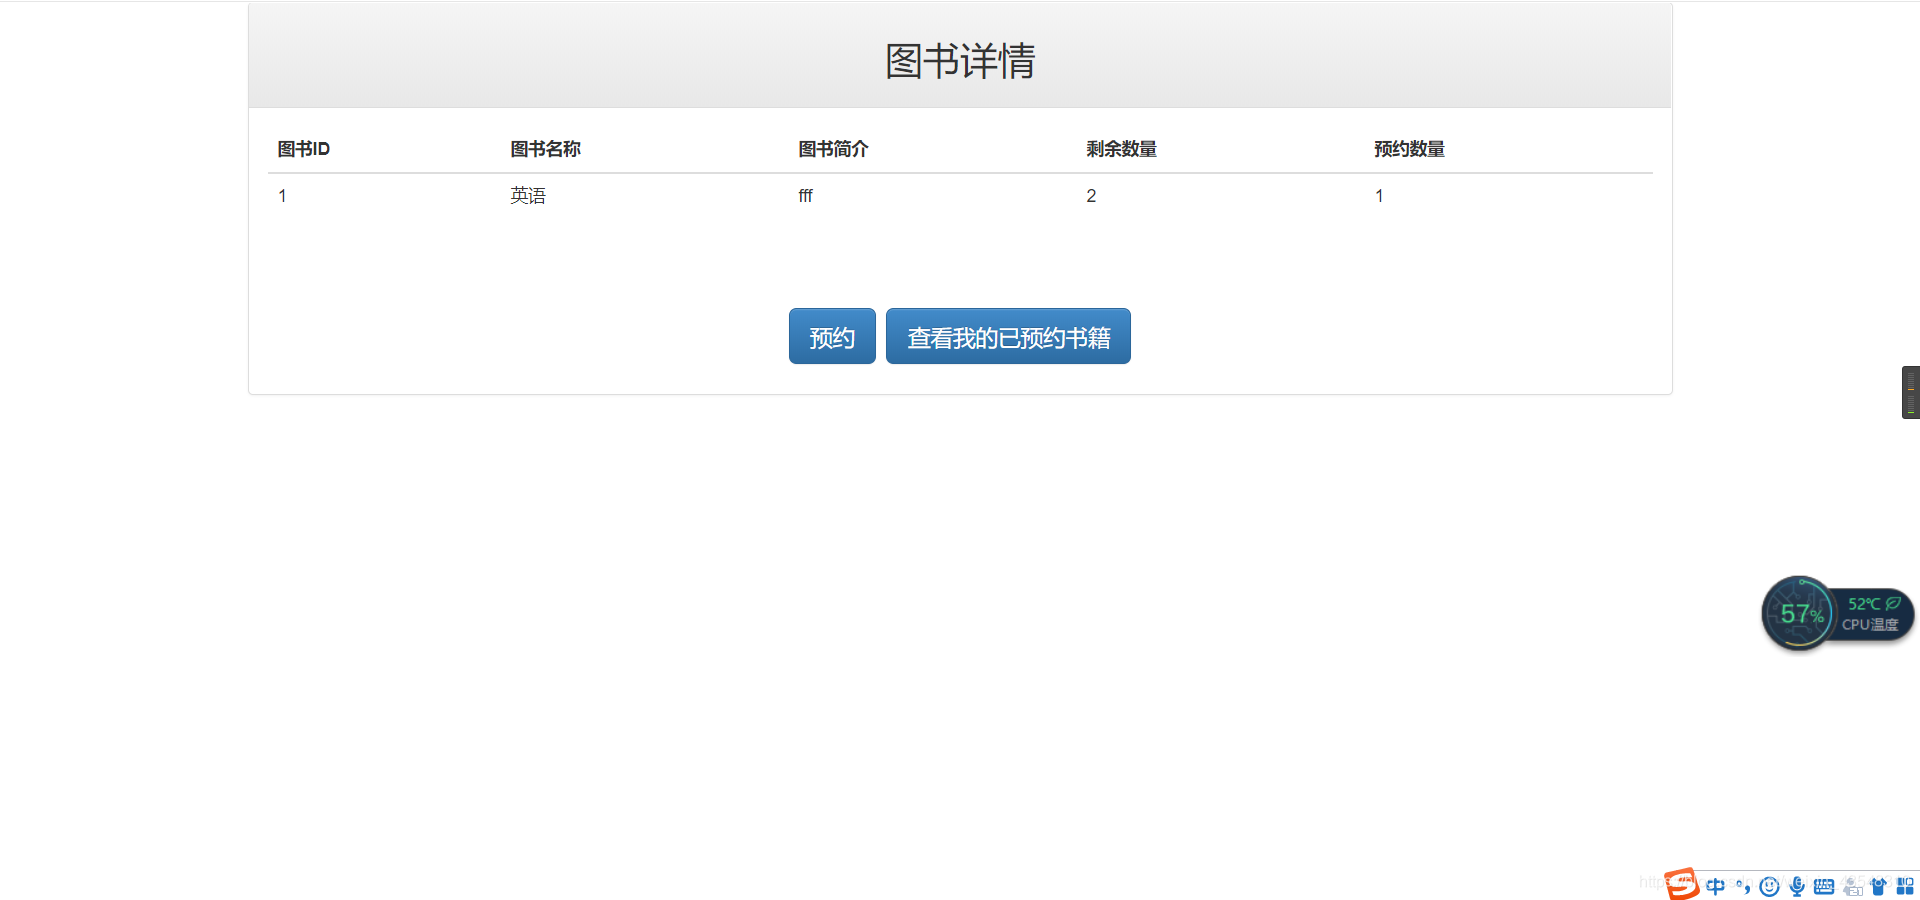Image resolution: width=1920 pixels, height=900 pixels.
Task: Click the 52°C CPU temperature readout
Action: 1863,604
